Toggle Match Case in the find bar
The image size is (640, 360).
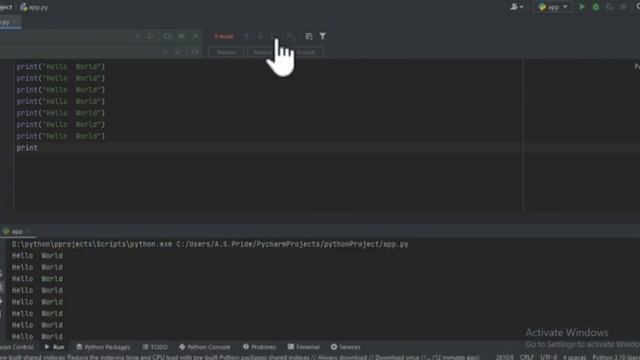tap(168, 36)
